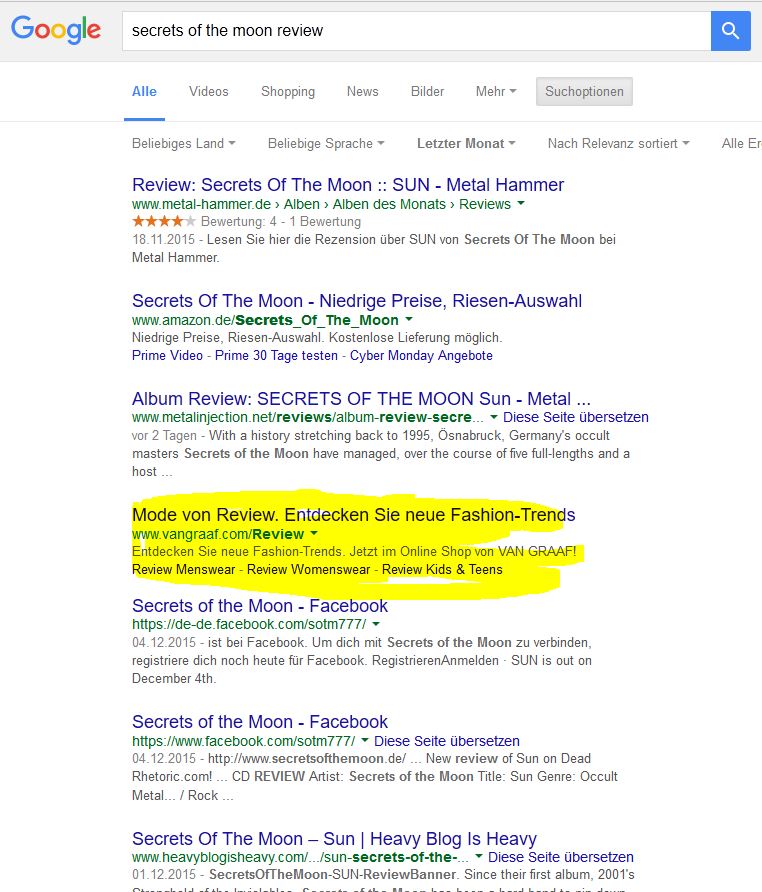
Task: Open the Amazon 'Niedrige Preise, Riesen-Auswahl' result
Action: click(357, 301)
